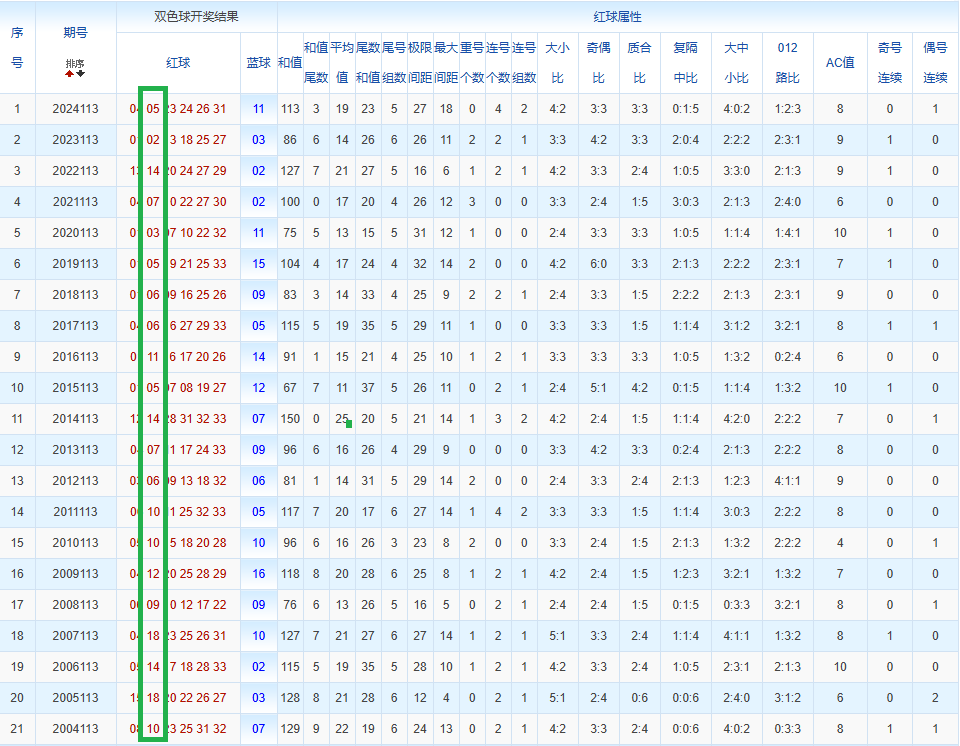Click sum value 150 in row 2014113

pos(290,419)
